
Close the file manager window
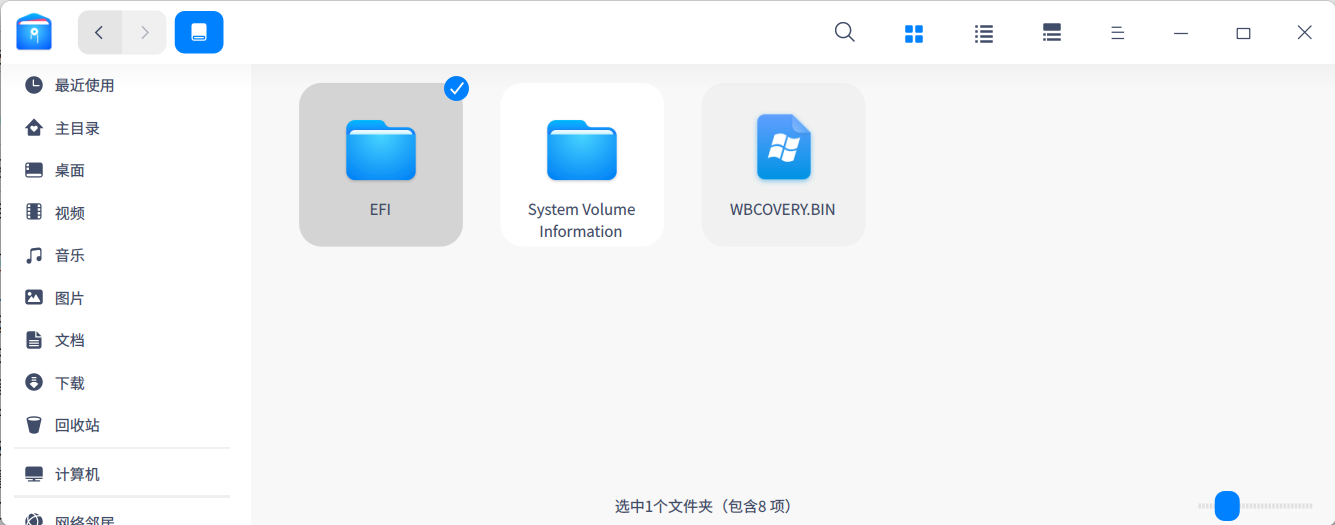(x=1304, y=32)
